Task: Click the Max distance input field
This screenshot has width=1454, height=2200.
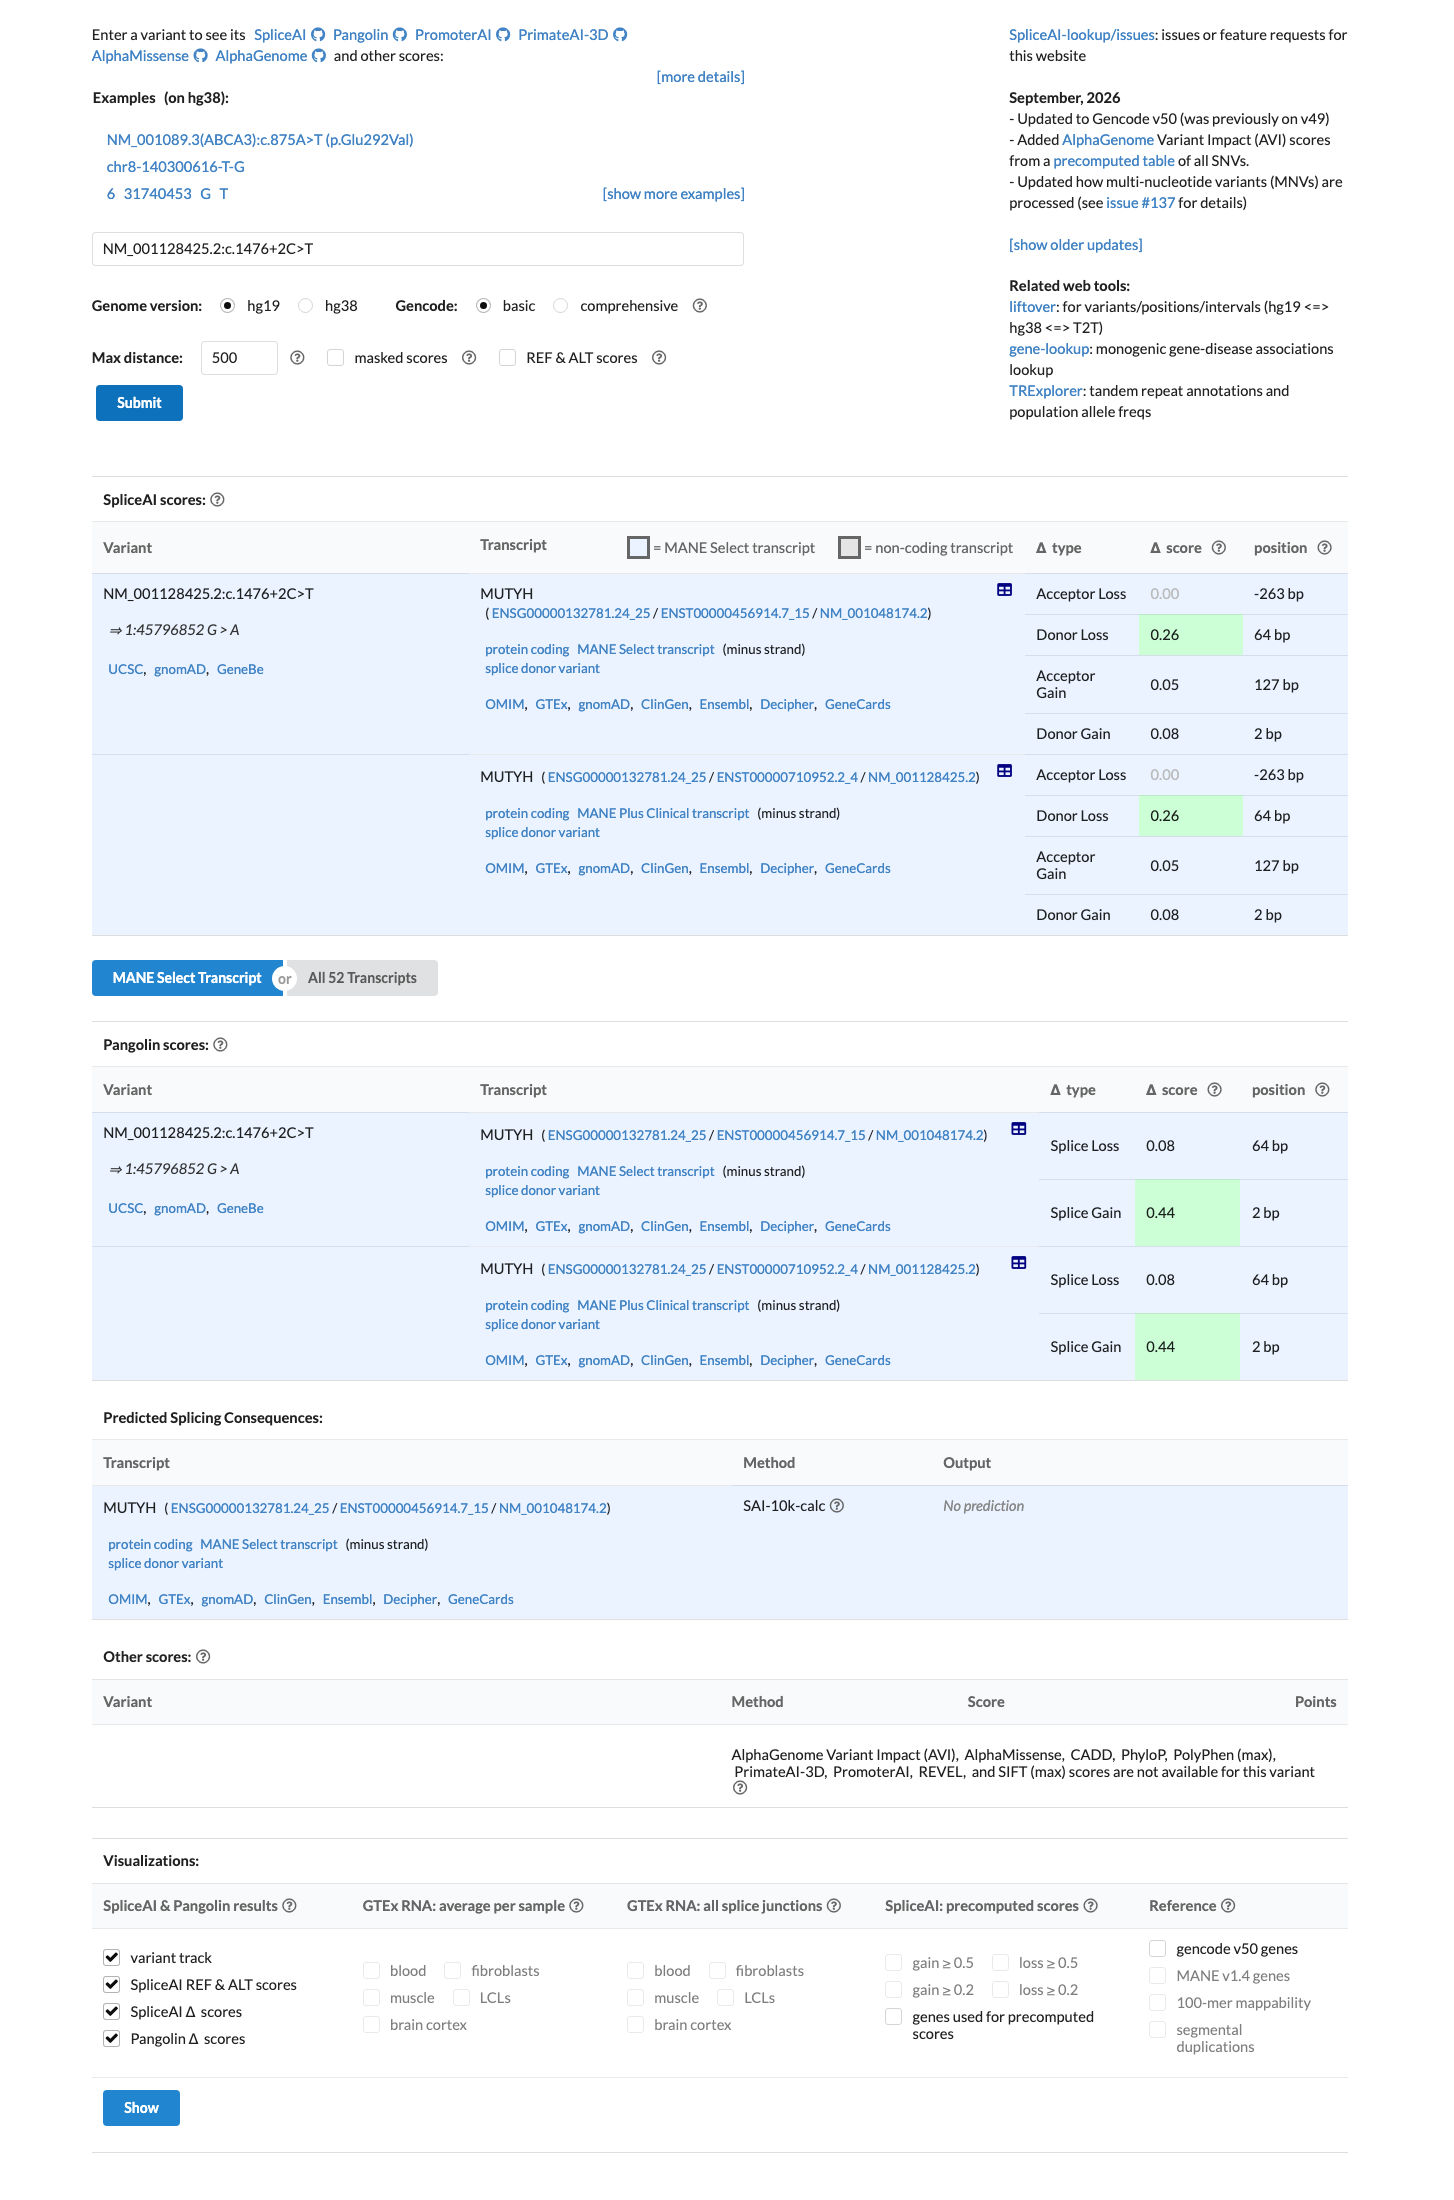Action: click(x=239, y=358)
